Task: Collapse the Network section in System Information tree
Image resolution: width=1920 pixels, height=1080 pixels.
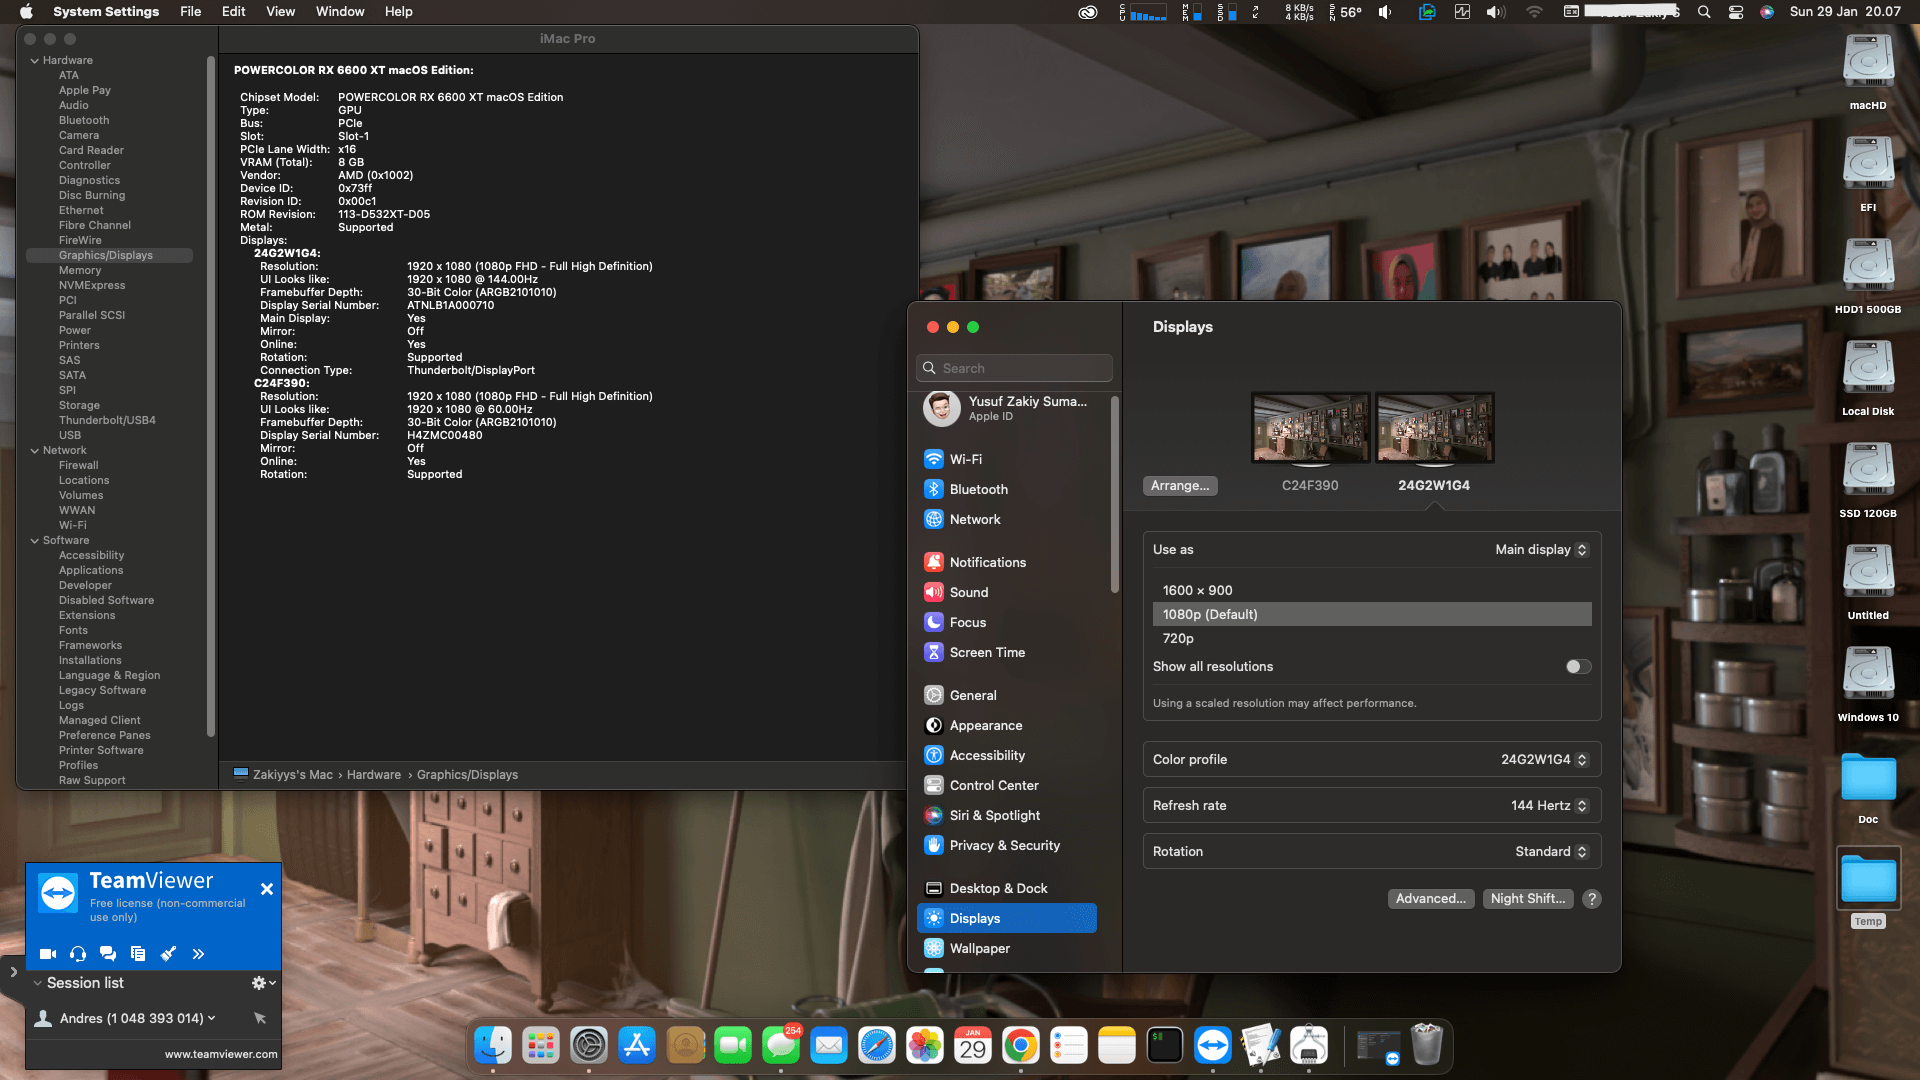Action: coord(35,451)
